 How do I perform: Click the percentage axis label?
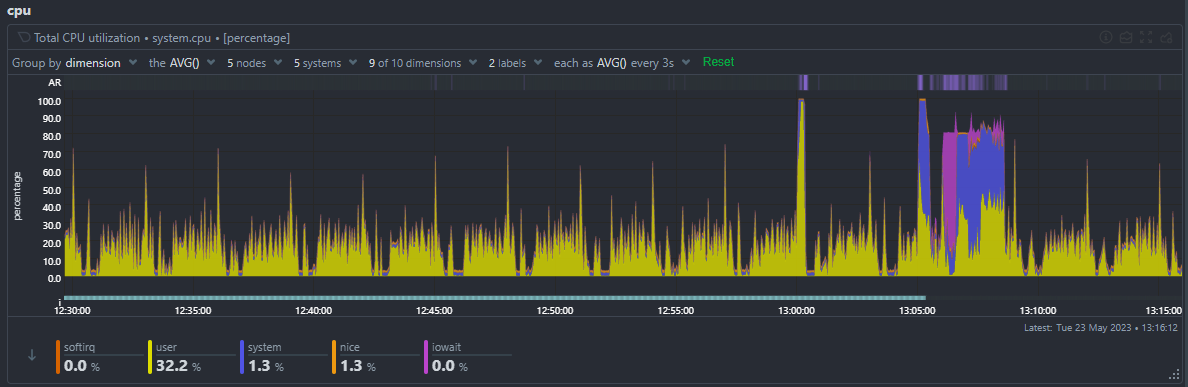pos(17,196)
